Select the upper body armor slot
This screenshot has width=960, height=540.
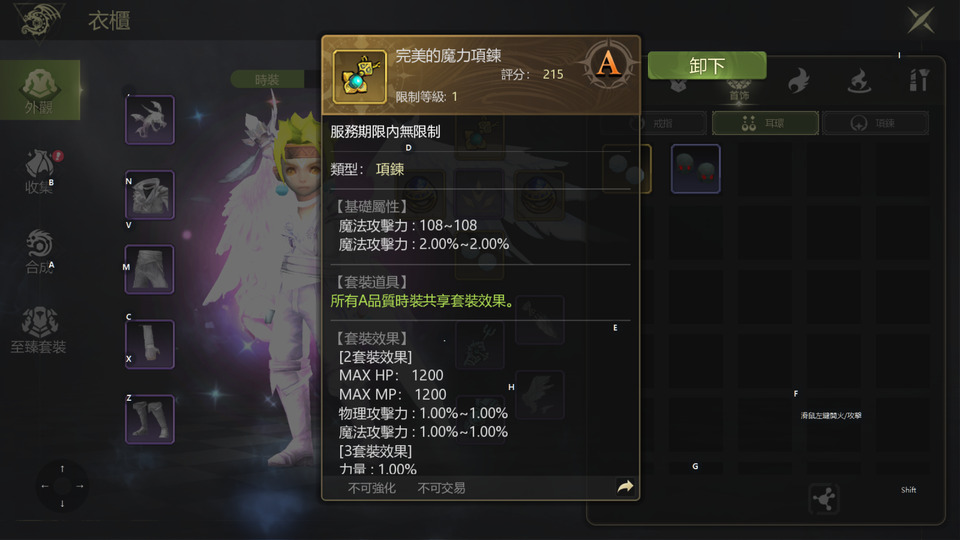150,195
